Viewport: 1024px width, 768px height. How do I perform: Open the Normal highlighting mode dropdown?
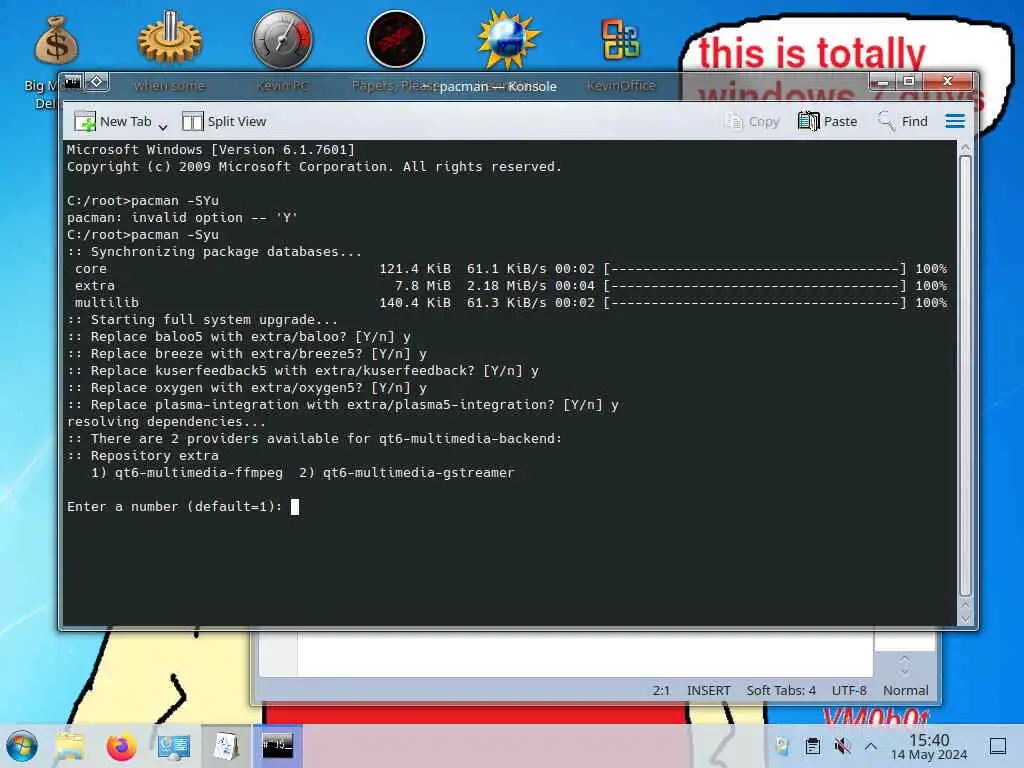click(905, 690)
